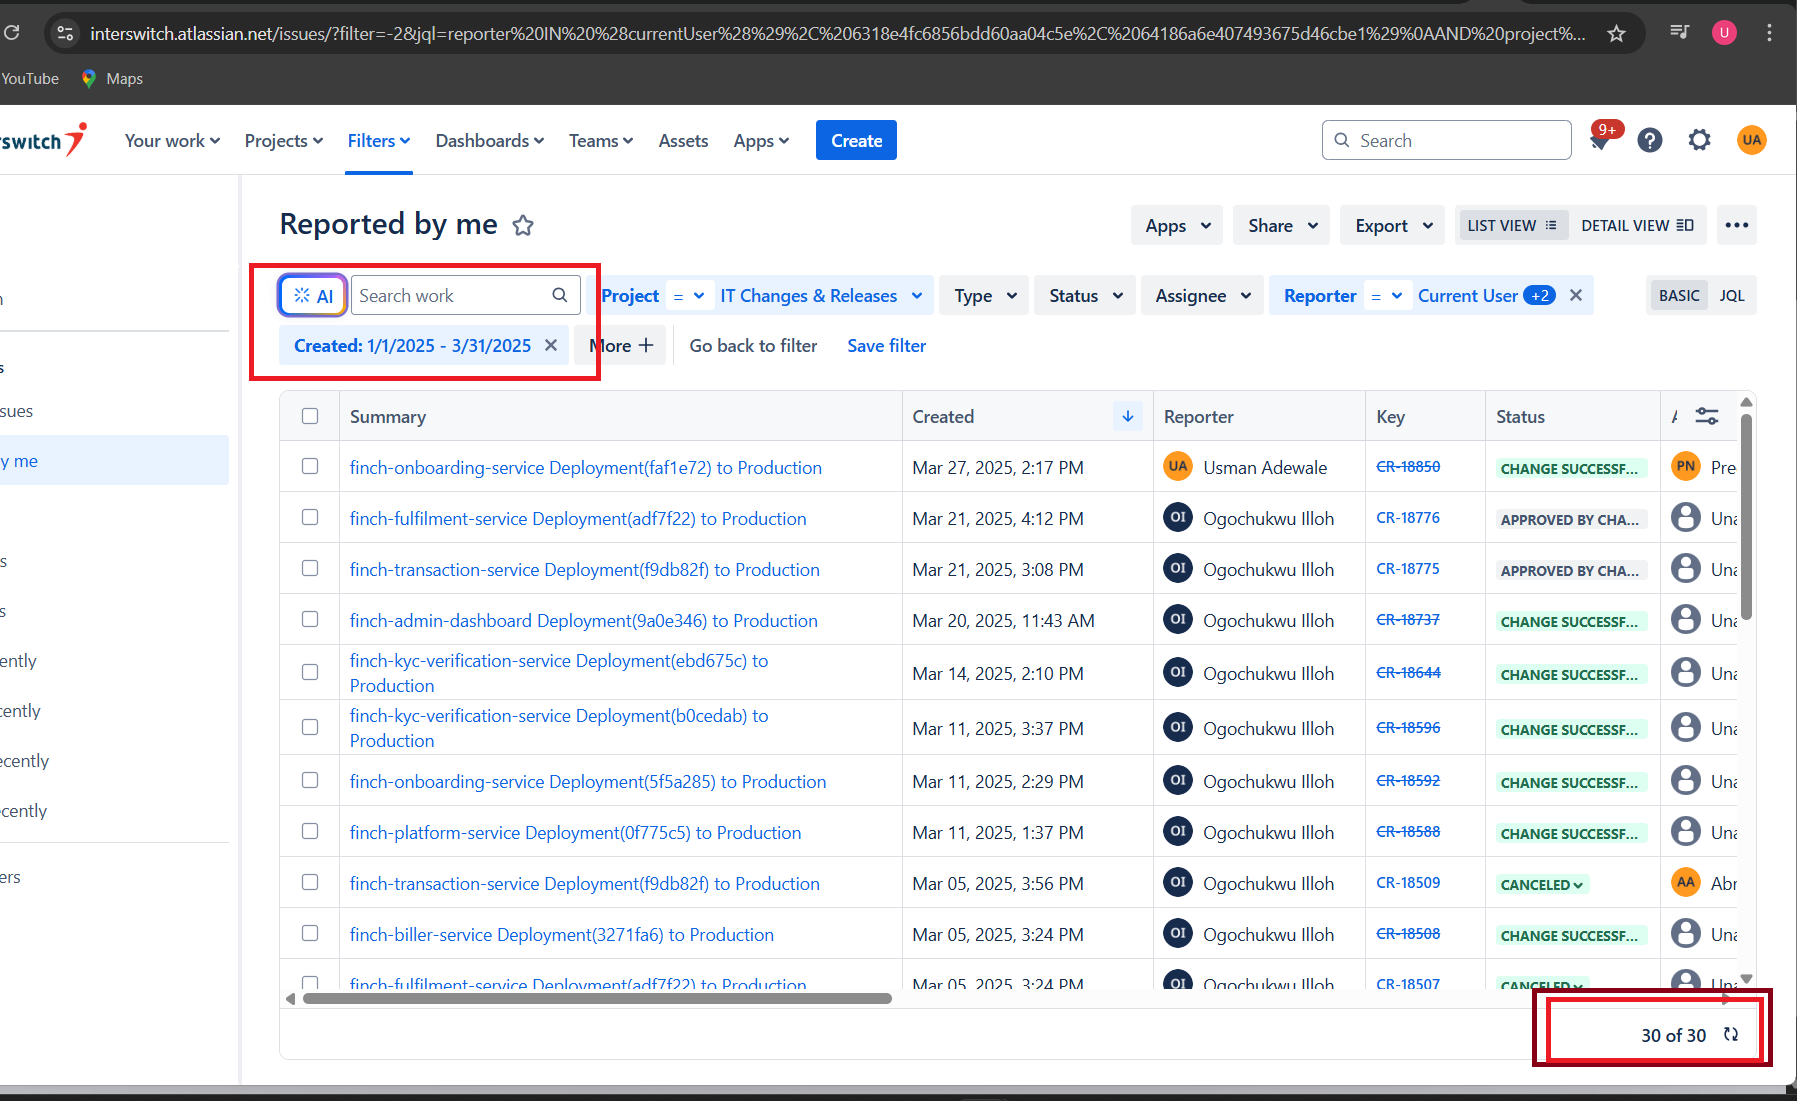Open the Dashboards menu
1797x1101 pixels.
pyautogui.click(x=489, y=141)
